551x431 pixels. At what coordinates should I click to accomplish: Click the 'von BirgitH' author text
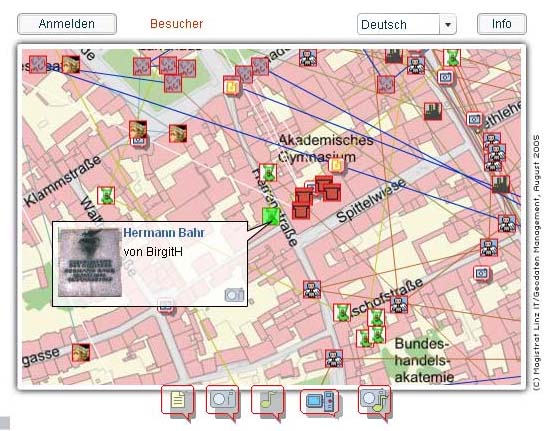[153, 252]
